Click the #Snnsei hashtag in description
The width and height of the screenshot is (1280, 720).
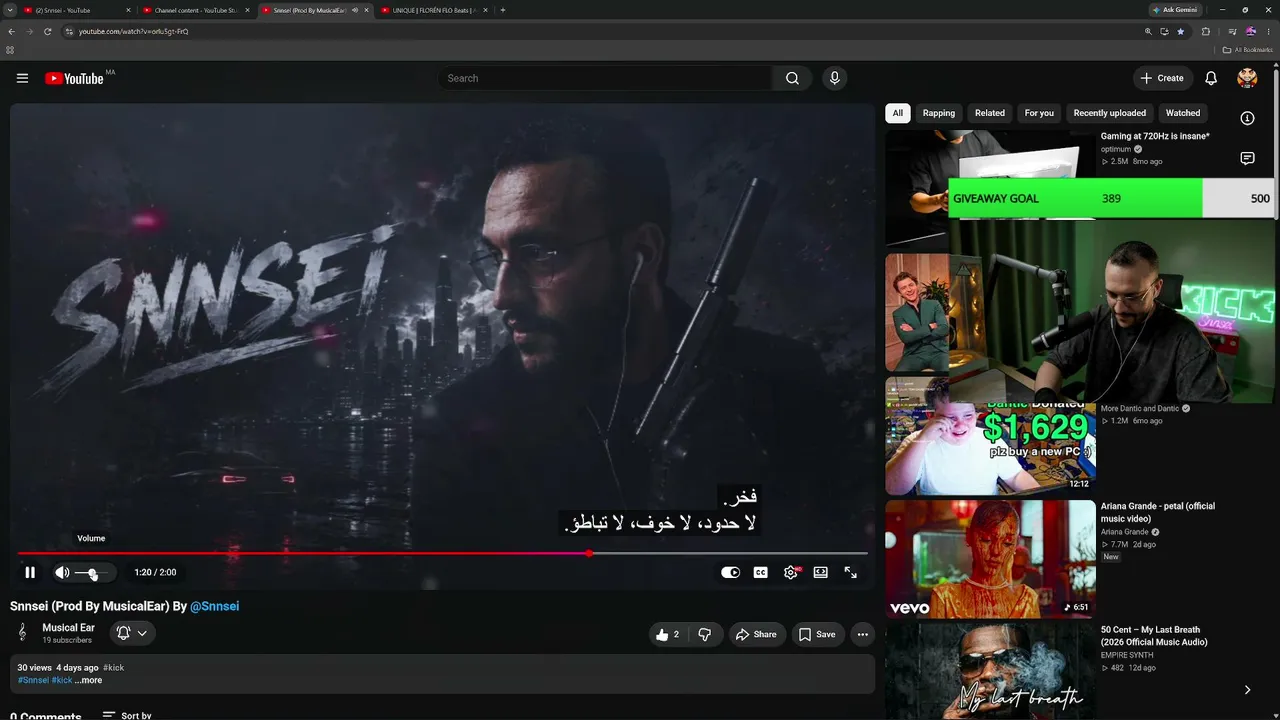tap(33, 680)
